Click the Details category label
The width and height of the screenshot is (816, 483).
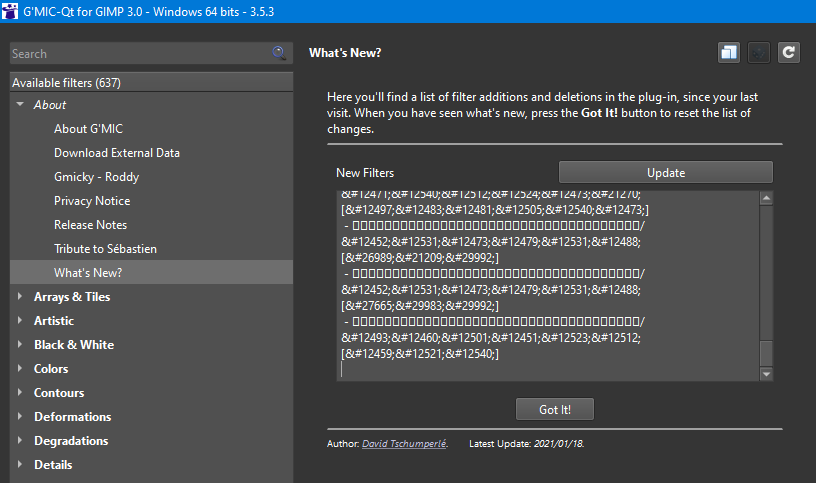[53, 464]
